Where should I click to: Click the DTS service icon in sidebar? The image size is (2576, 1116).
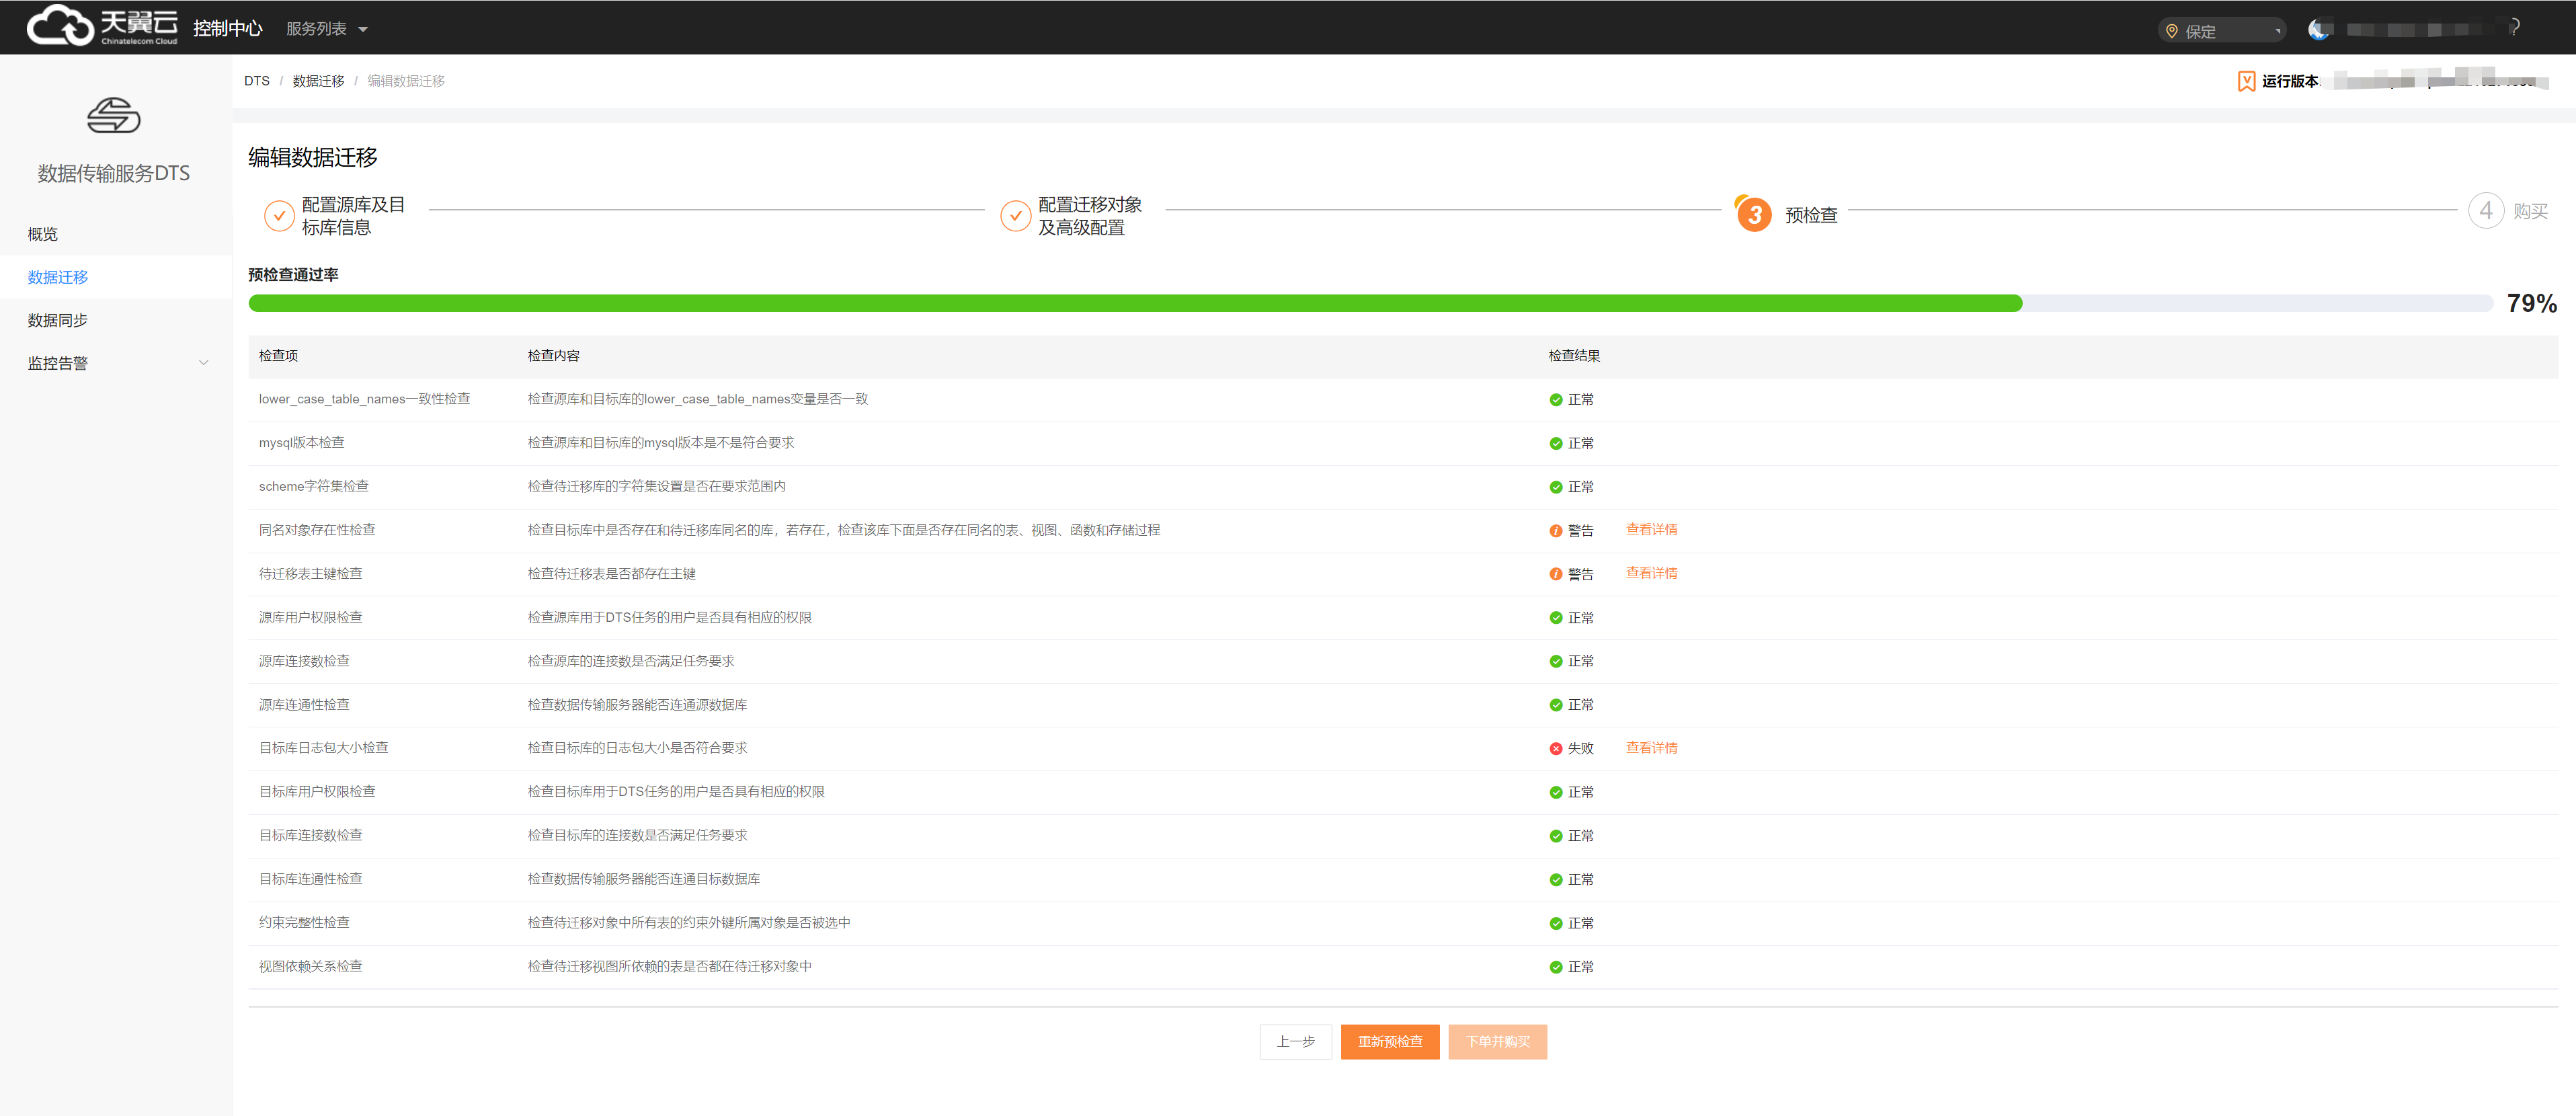click(113, 116)
